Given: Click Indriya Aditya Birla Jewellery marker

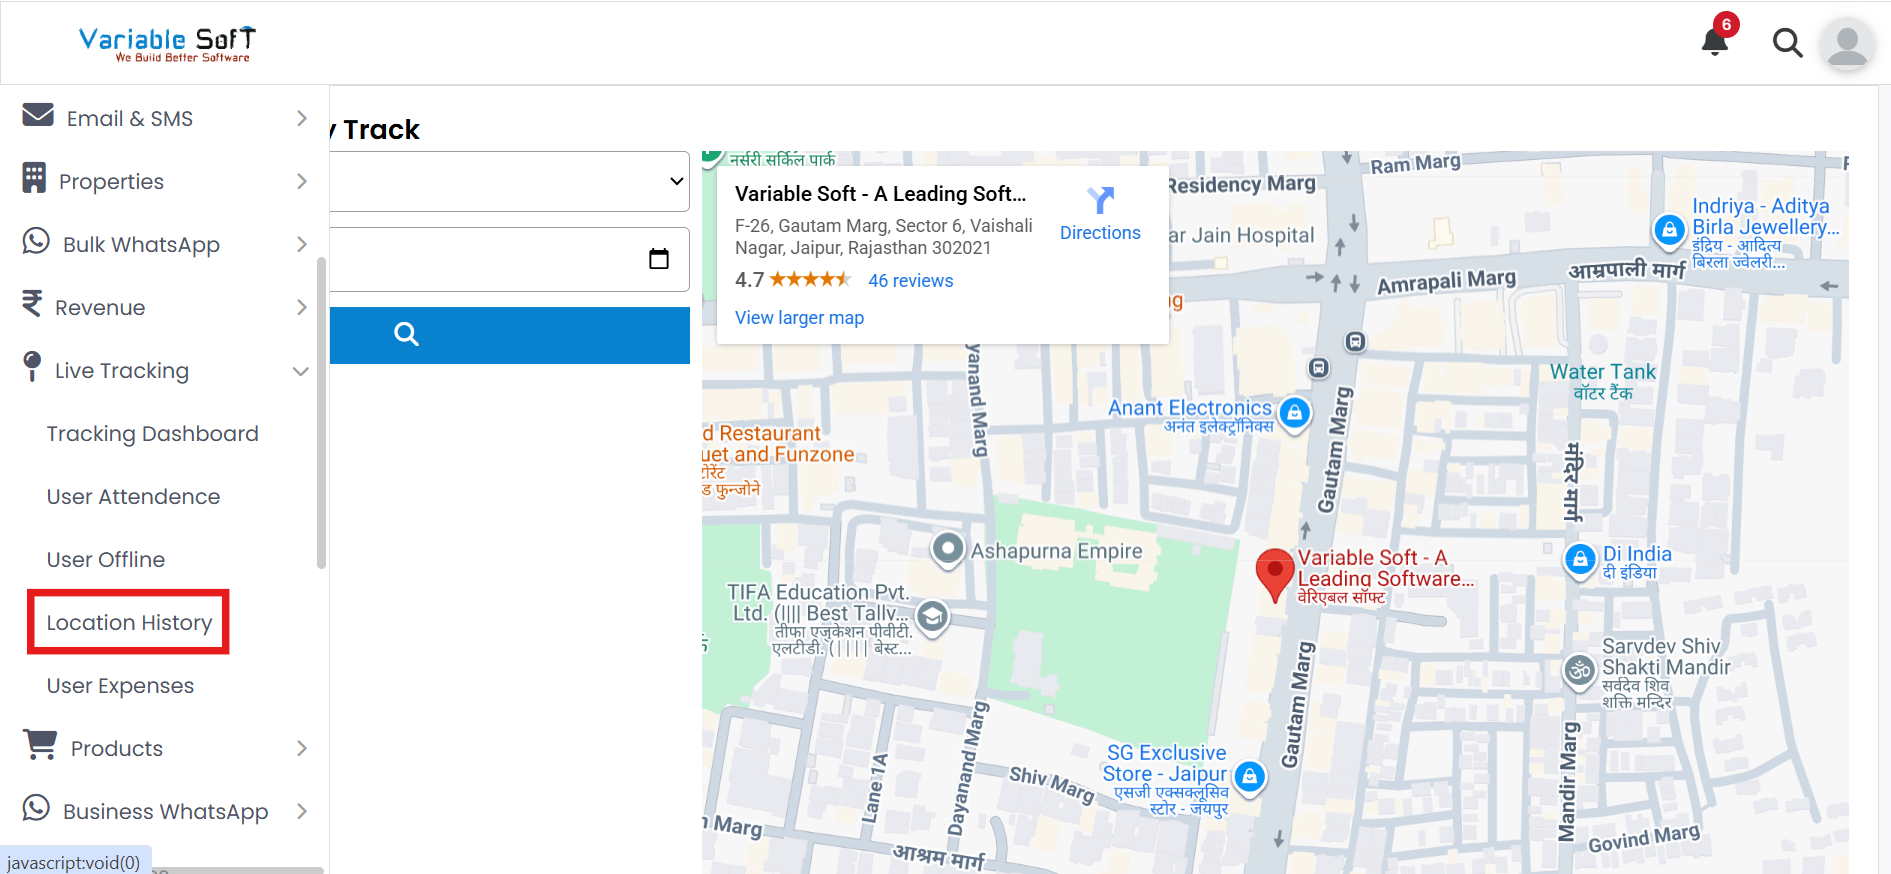Looking at the screenshot, I should click(1669, 230).
